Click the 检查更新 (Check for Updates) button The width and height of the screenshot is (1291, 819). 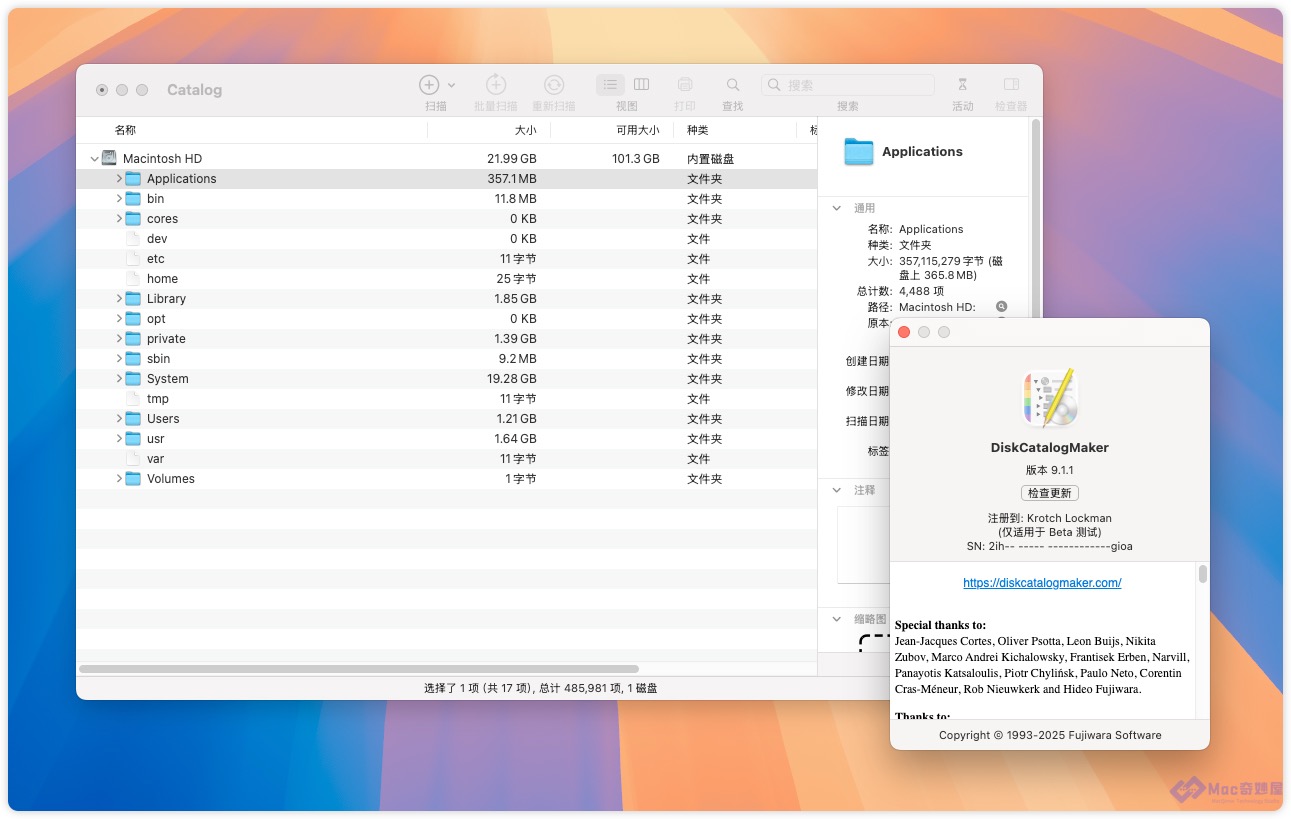point(1049,493)
